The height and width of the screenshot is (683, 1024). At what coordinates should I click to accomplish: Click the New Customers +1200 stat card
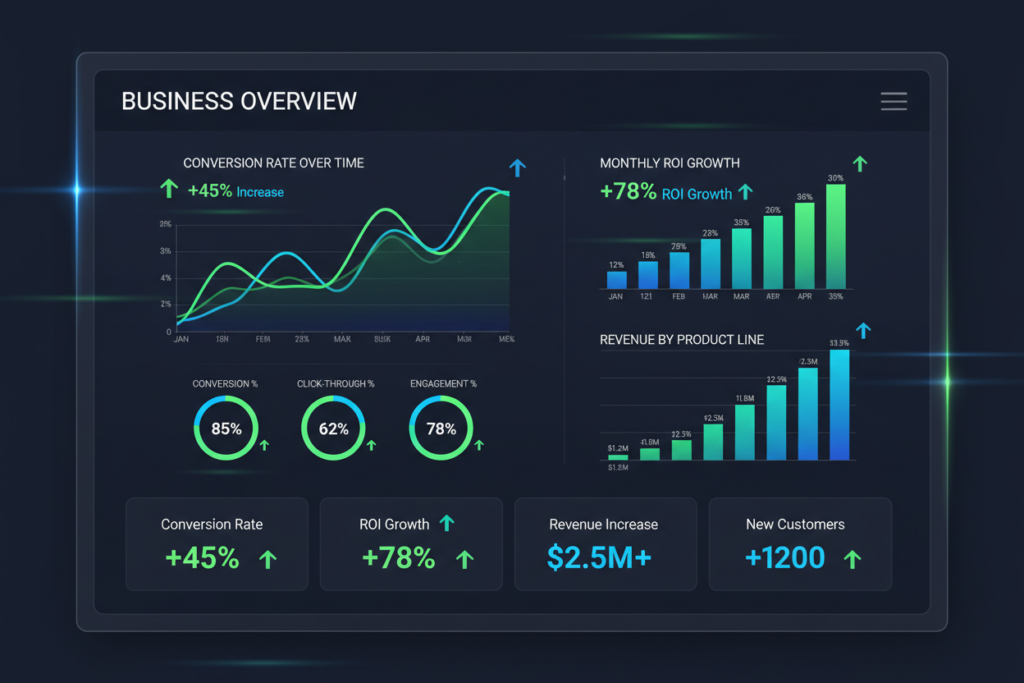[x=799, y=543]
